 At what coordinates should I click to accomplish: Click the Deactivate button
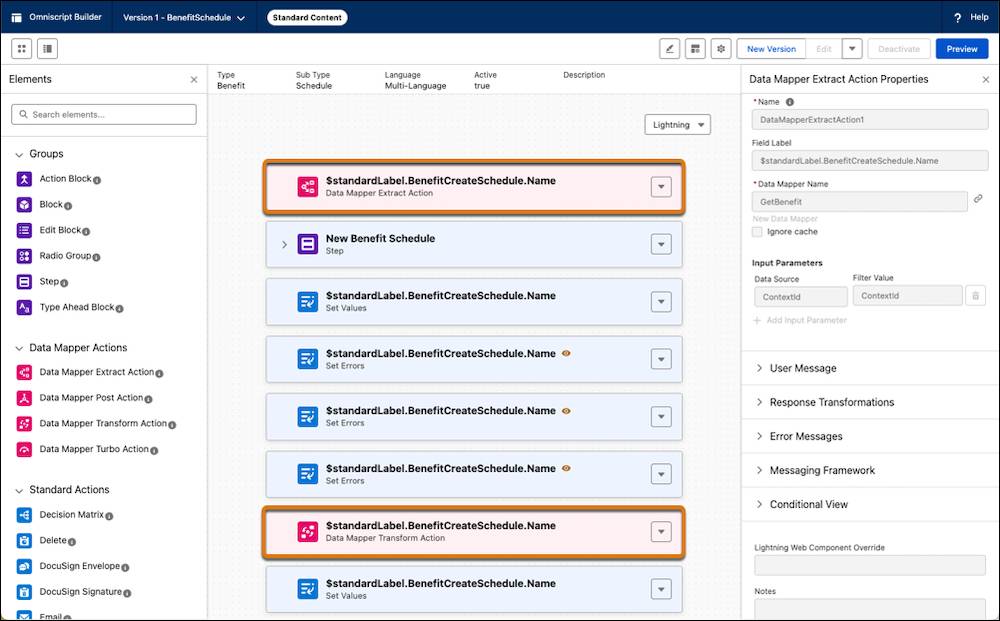coord(899,48)
